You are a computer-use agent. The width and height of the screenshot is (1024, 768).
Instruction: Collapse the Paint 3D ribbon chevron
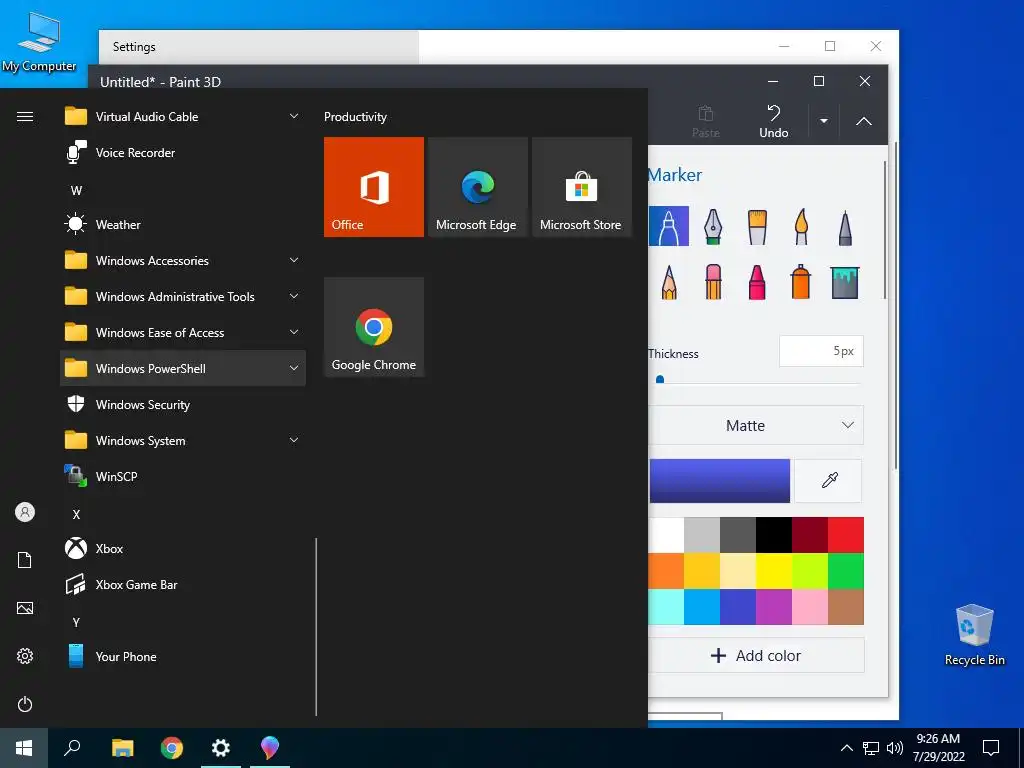point(863,121)
